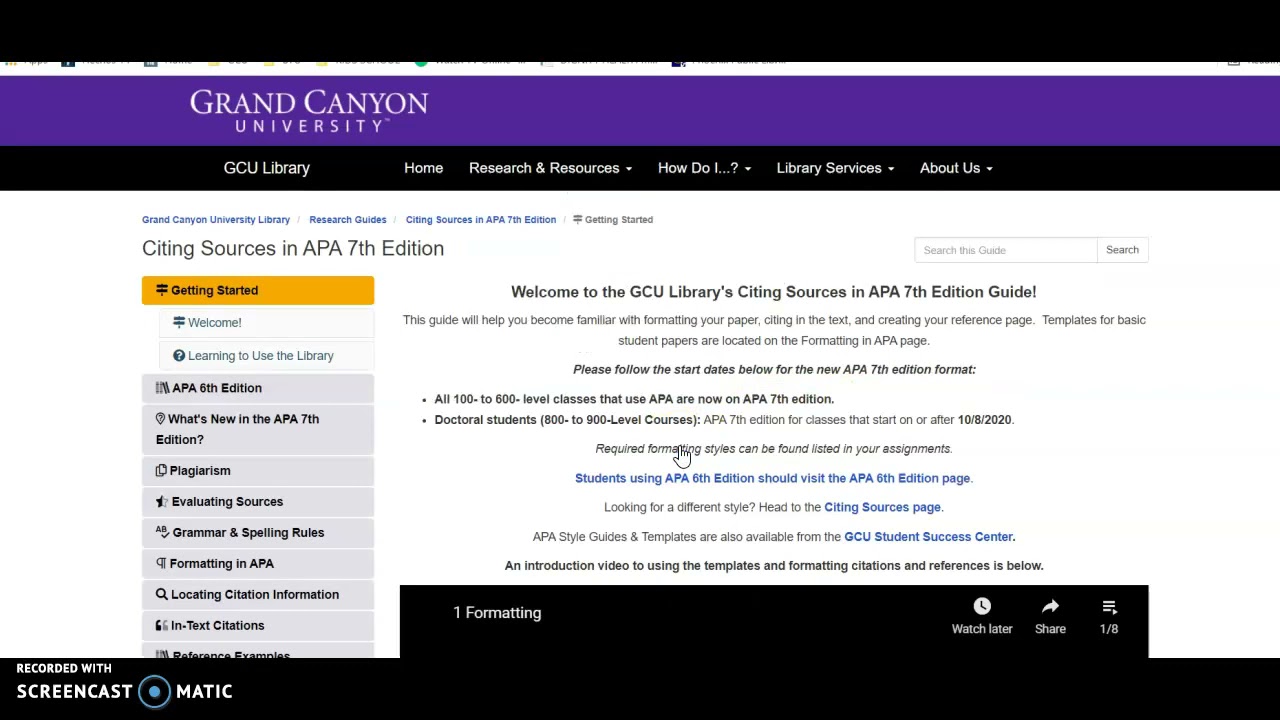This screenshot has height=720, width=1280.
Task: Click the Screencast-O-Matic logo circle
Action: pyautogui.click(x=155, y=692)
